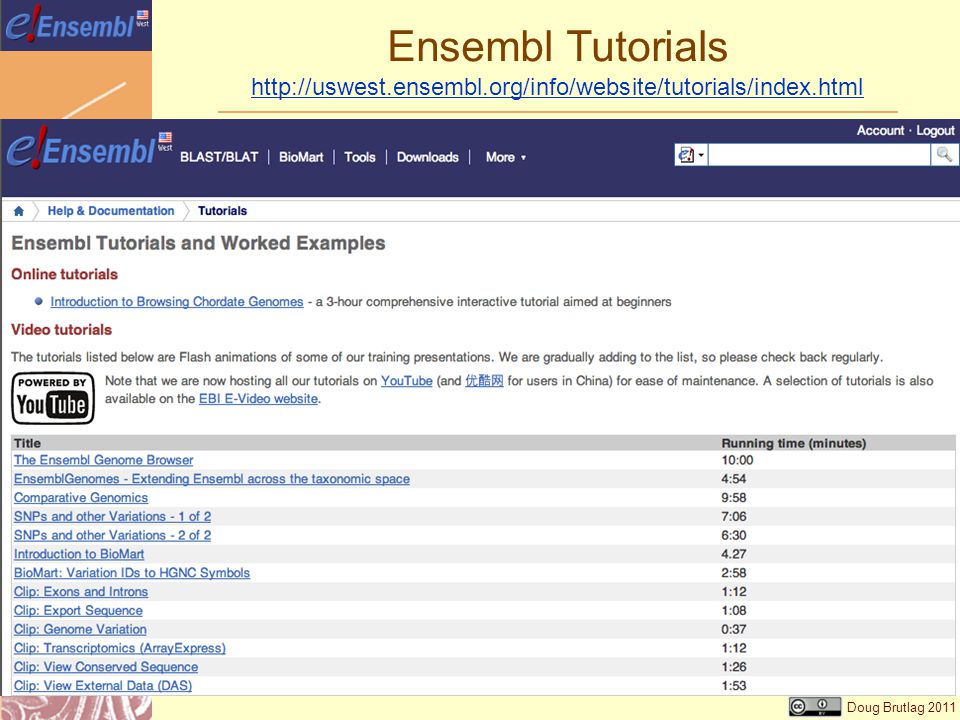Open EnsemblGenomes taxonomic space tutorial
960x720 pixels.
point(212,479)
